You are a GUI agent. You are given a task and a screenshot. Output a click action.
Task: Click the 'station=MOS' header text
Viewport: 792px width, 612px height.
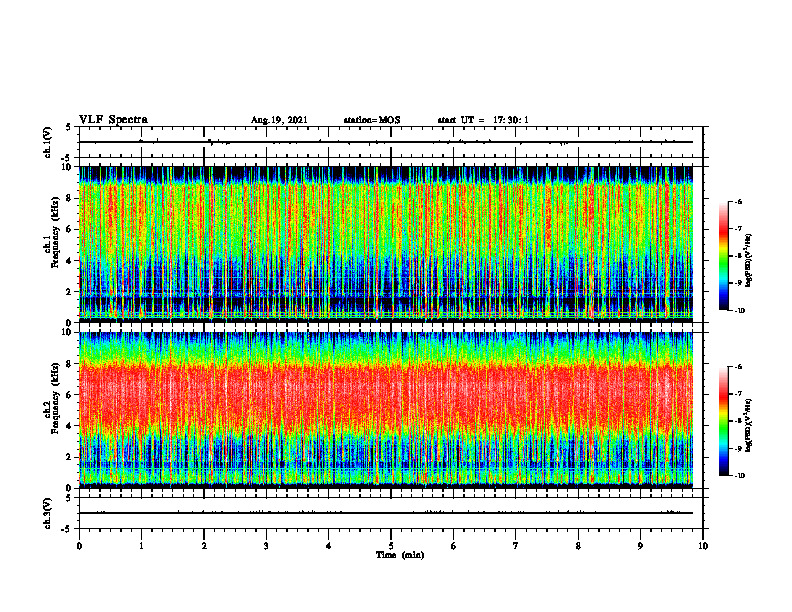click(372, 120)
